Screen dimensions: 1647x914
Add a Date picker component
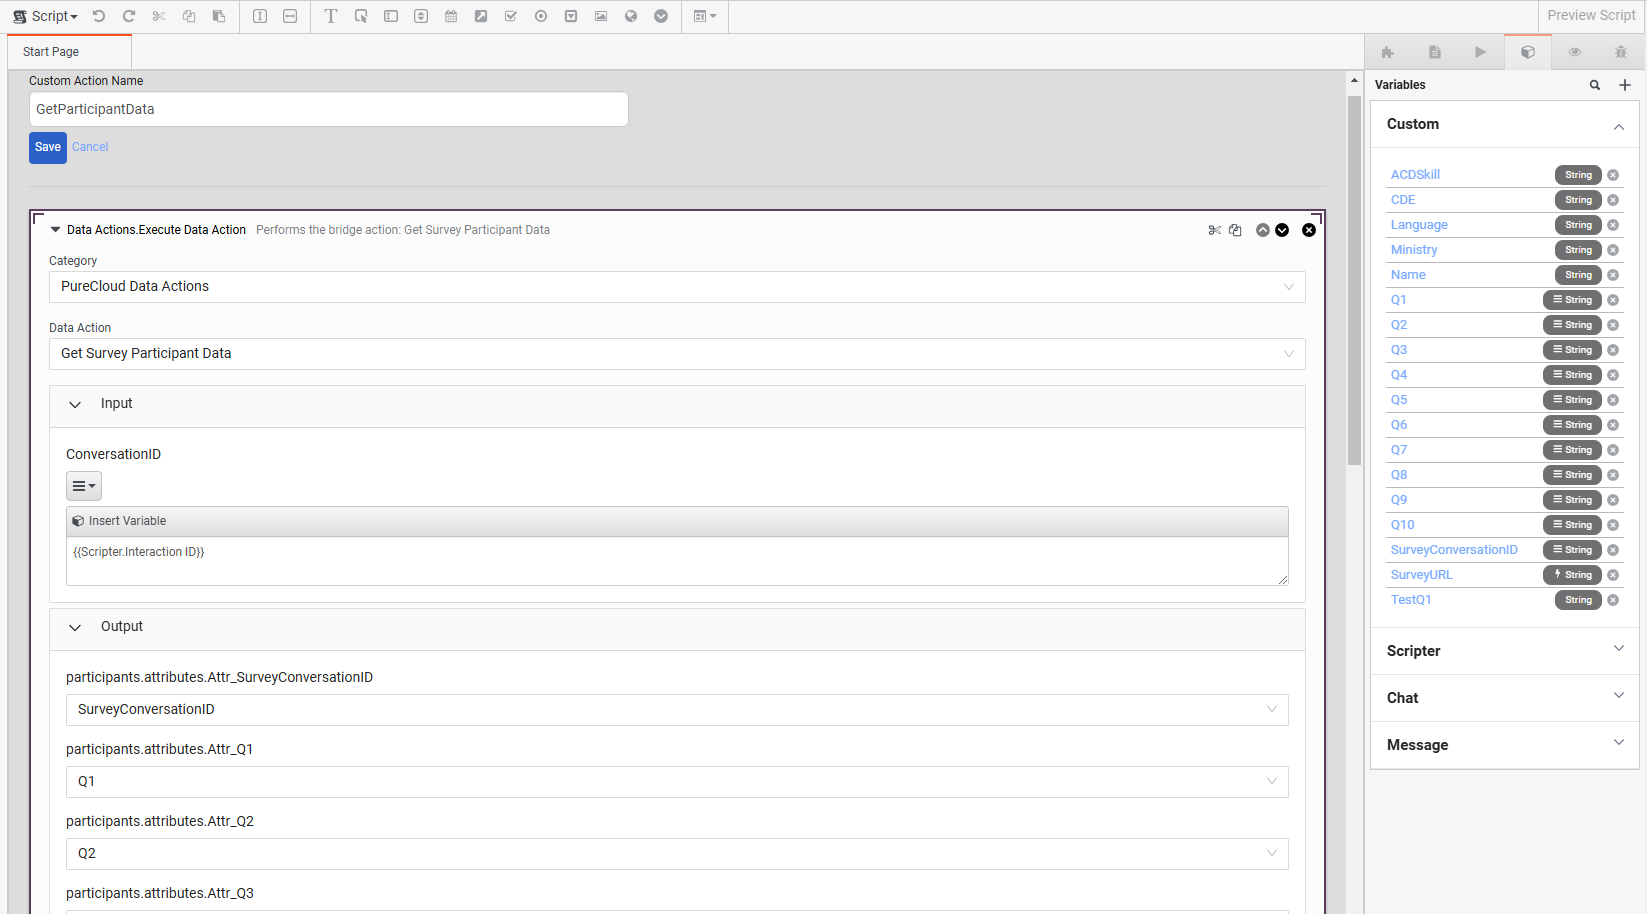(x=451, y=16)
